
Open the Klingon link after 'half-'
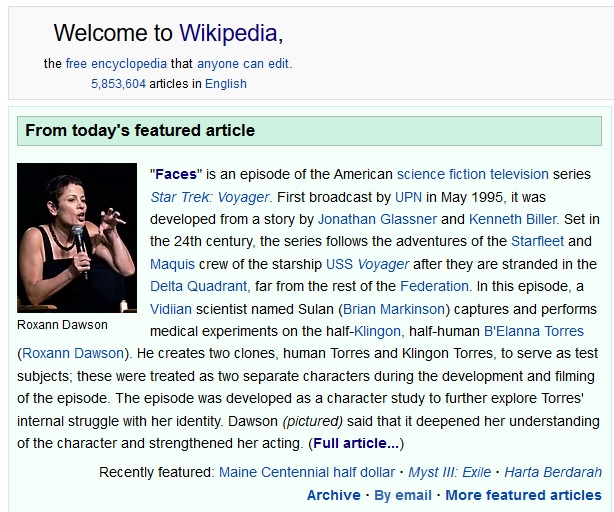click(377, 331)
